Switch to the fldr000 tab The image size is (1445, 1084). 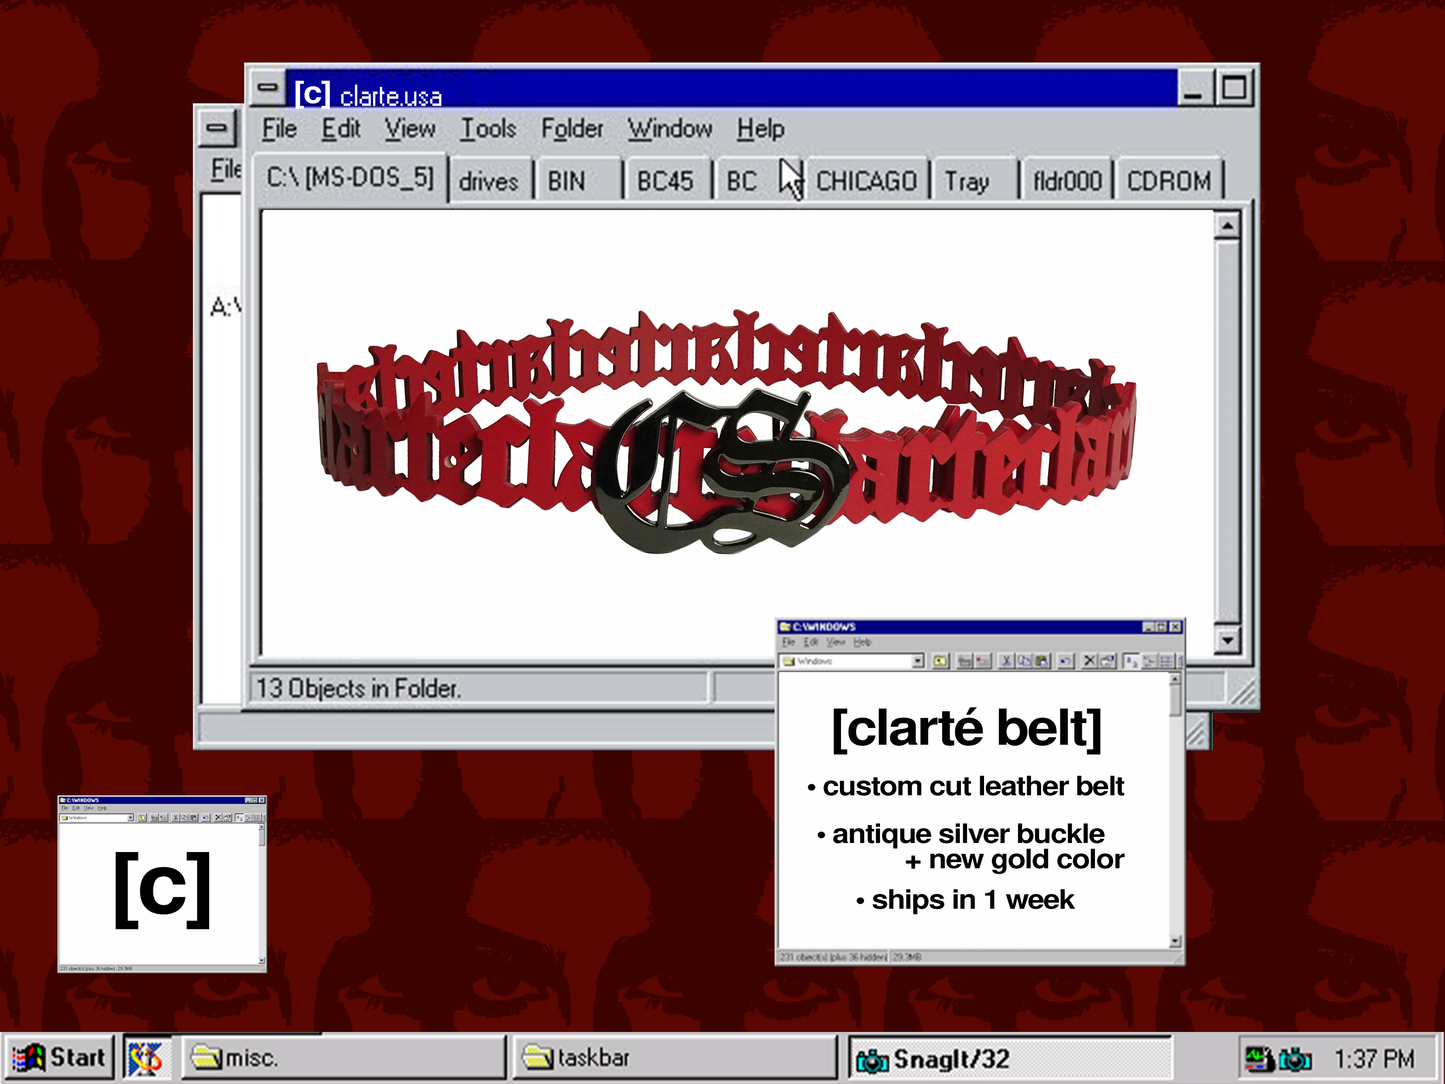pyautogui.click(x=1067, y=181)
